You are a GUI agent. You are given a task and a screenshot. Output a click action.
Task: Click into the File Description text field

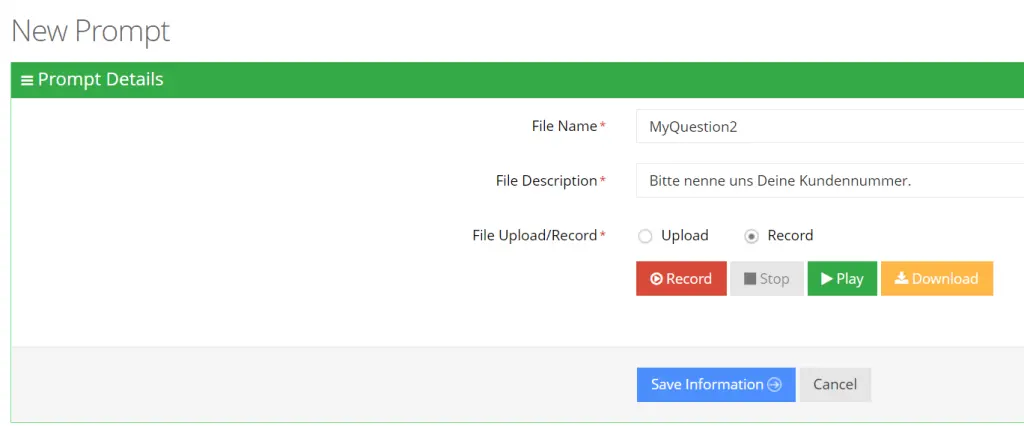(830, 181)
